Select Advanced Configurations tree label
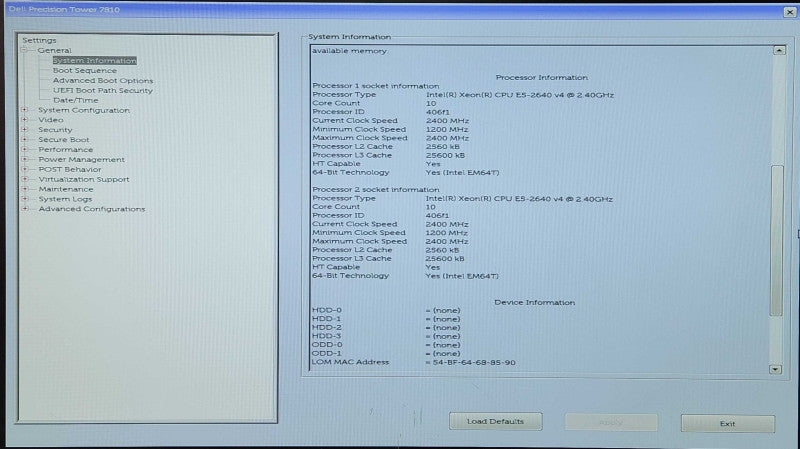Viewport: 800px width, 449px height. coord(91,209)
